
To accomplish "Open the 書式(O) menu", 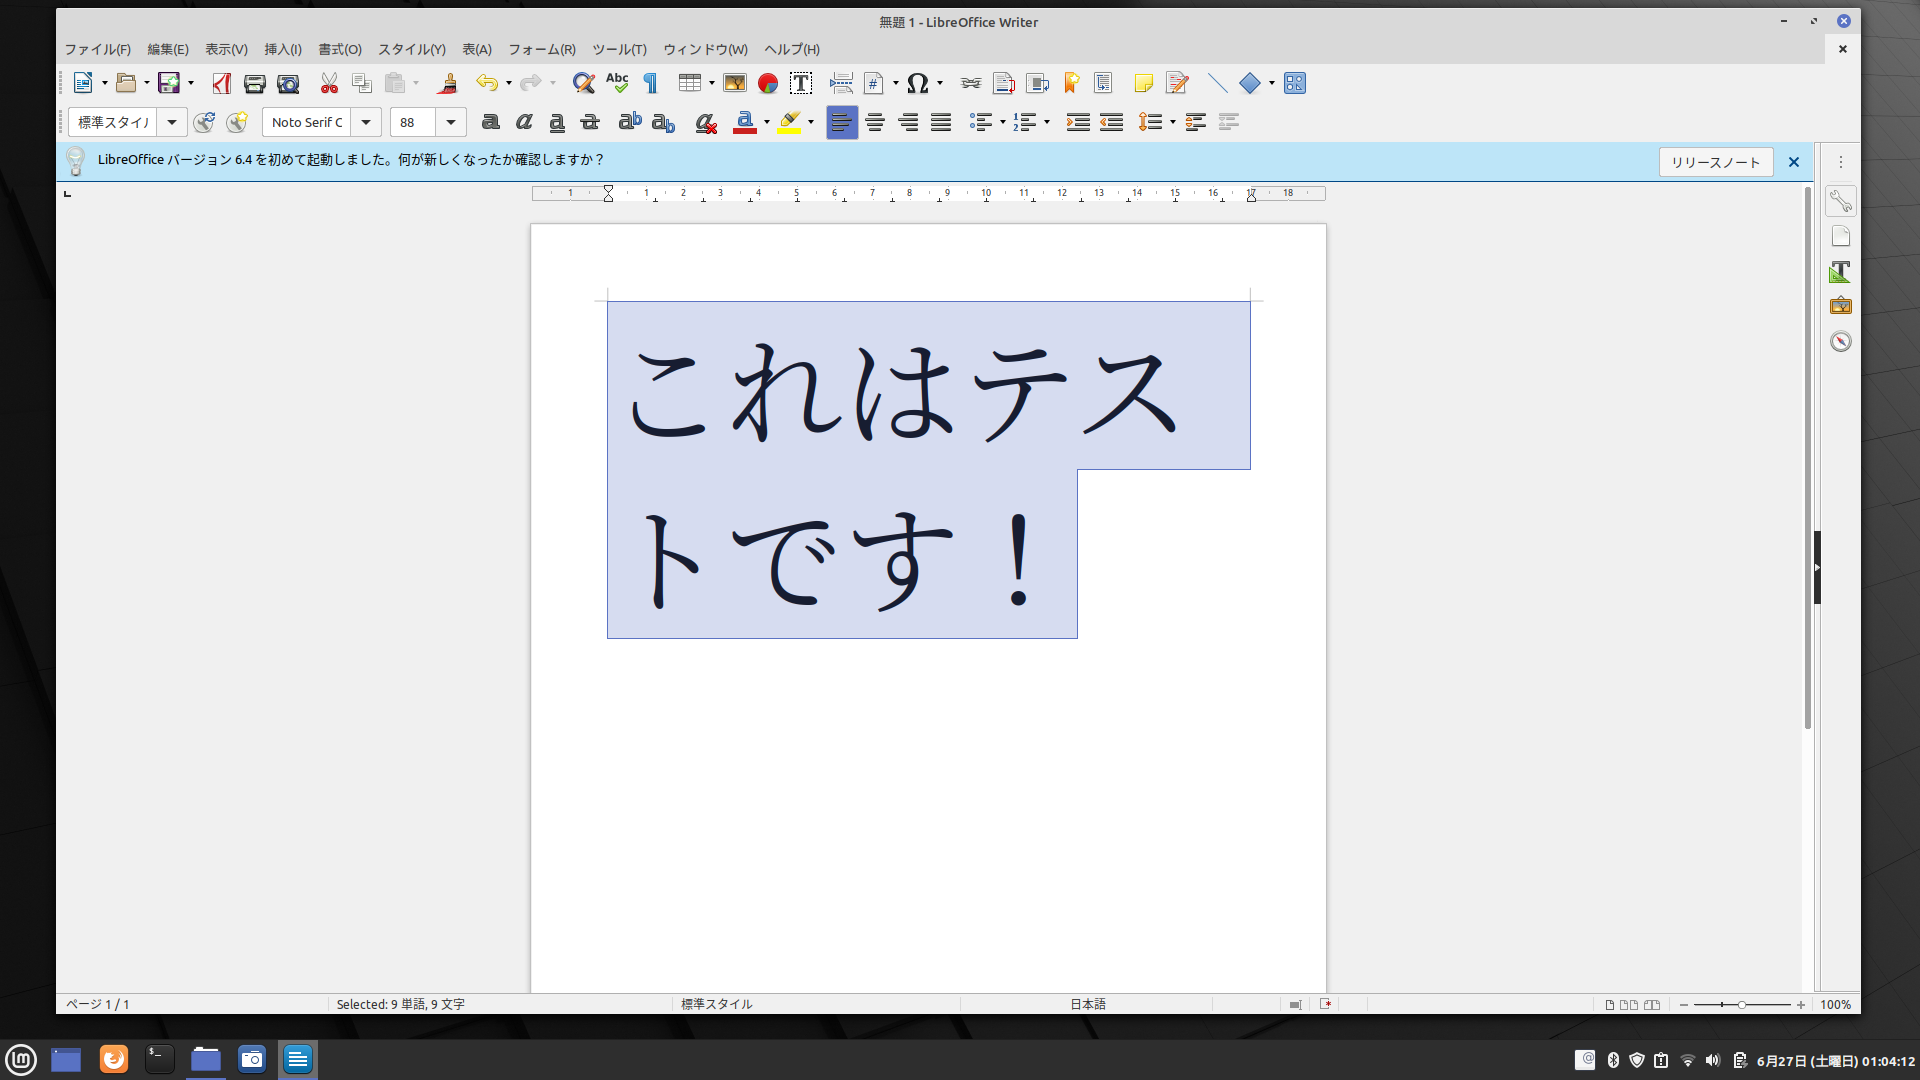I will [x=340, y=49].
